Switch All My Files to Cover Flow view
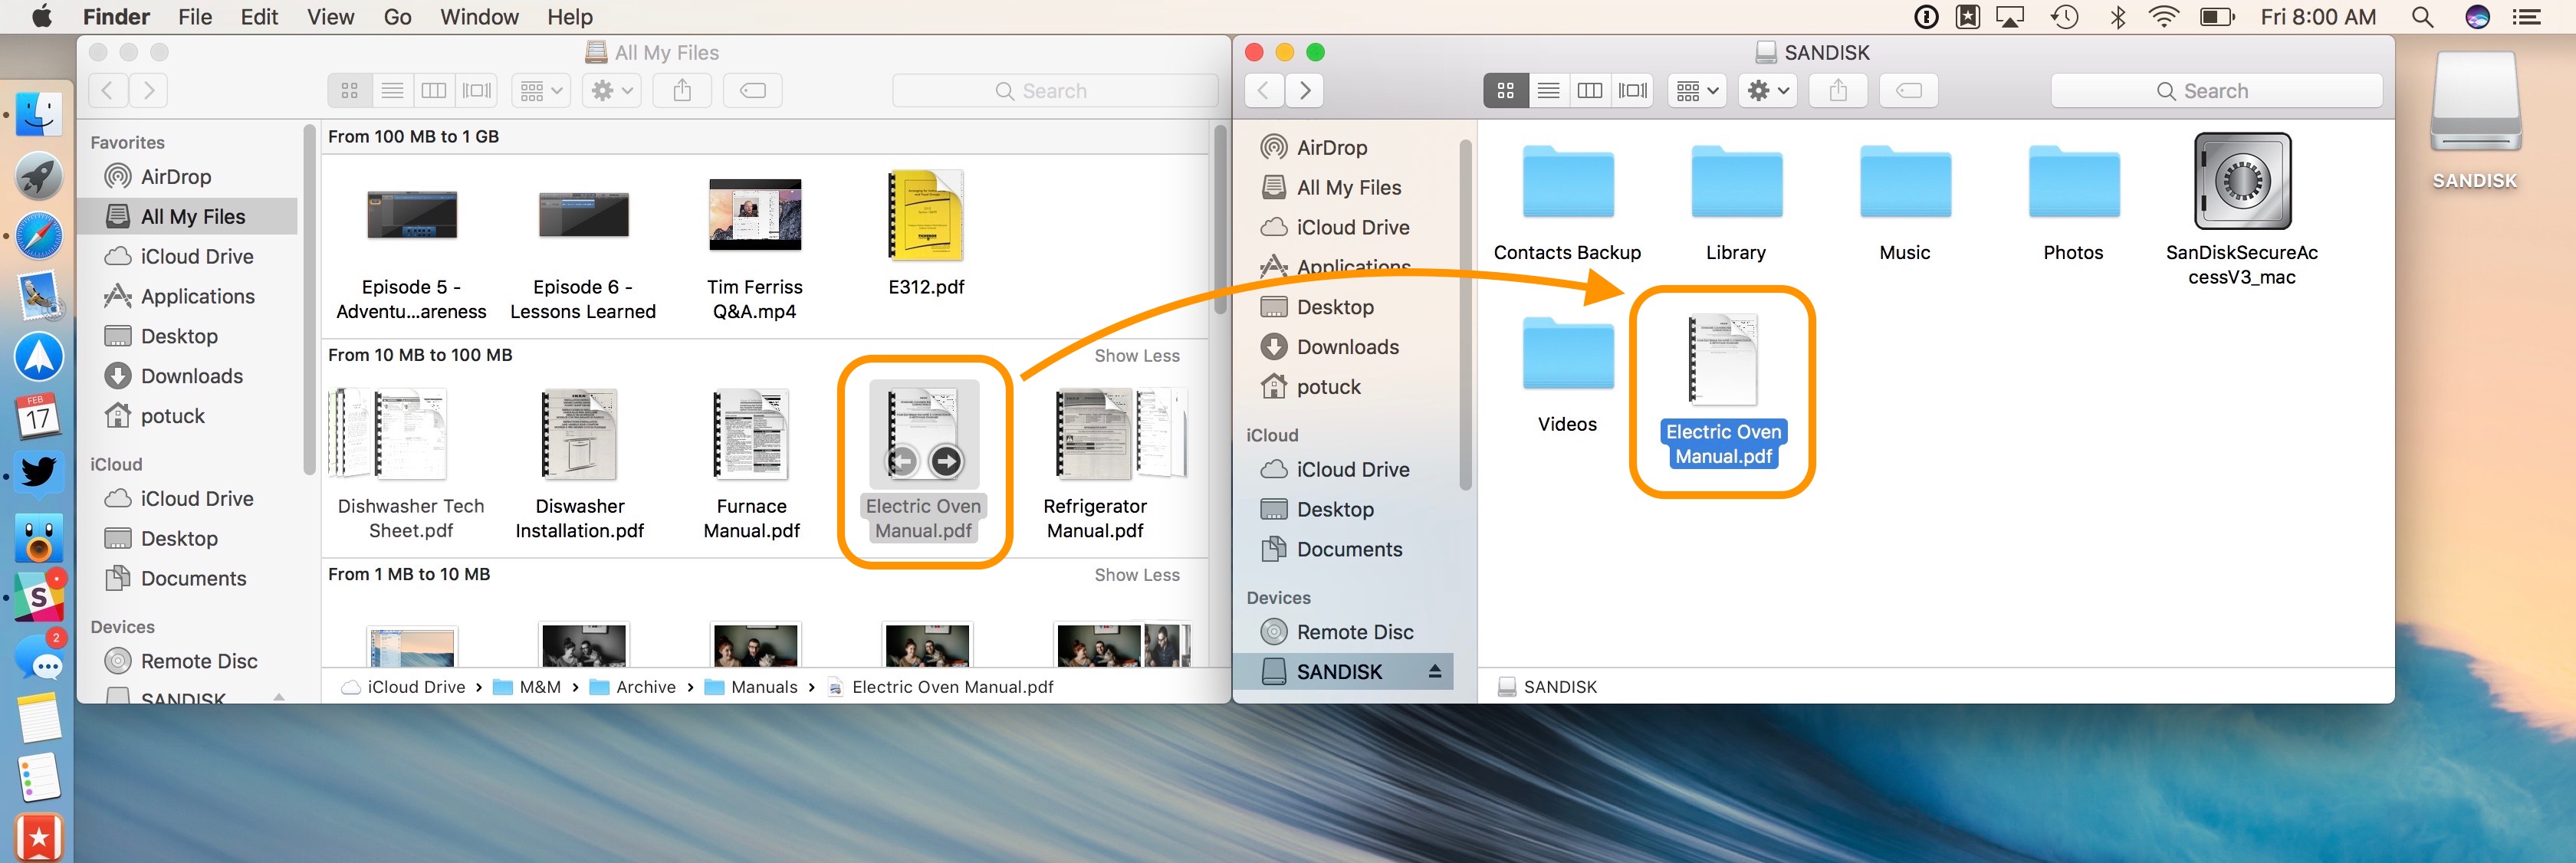Viewport: 2576px width, 863px height. 476,90
